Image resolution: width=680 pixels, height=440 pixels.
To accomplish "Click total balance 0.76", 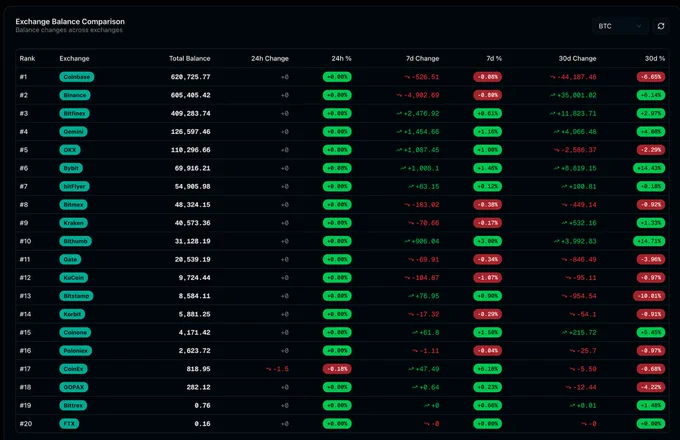I will coord(203,405).
